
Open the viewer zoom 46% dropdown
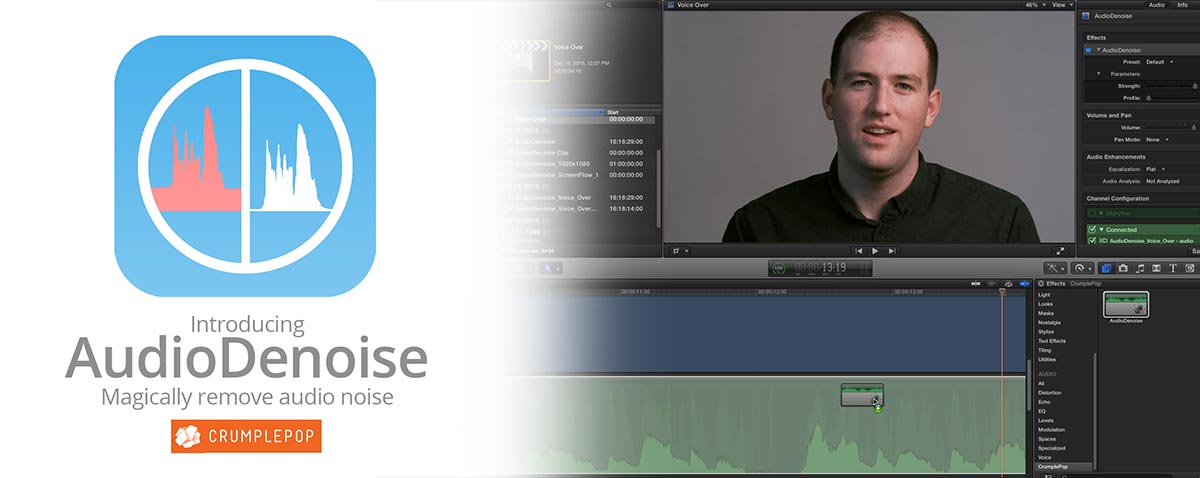tap(1034, 5)
